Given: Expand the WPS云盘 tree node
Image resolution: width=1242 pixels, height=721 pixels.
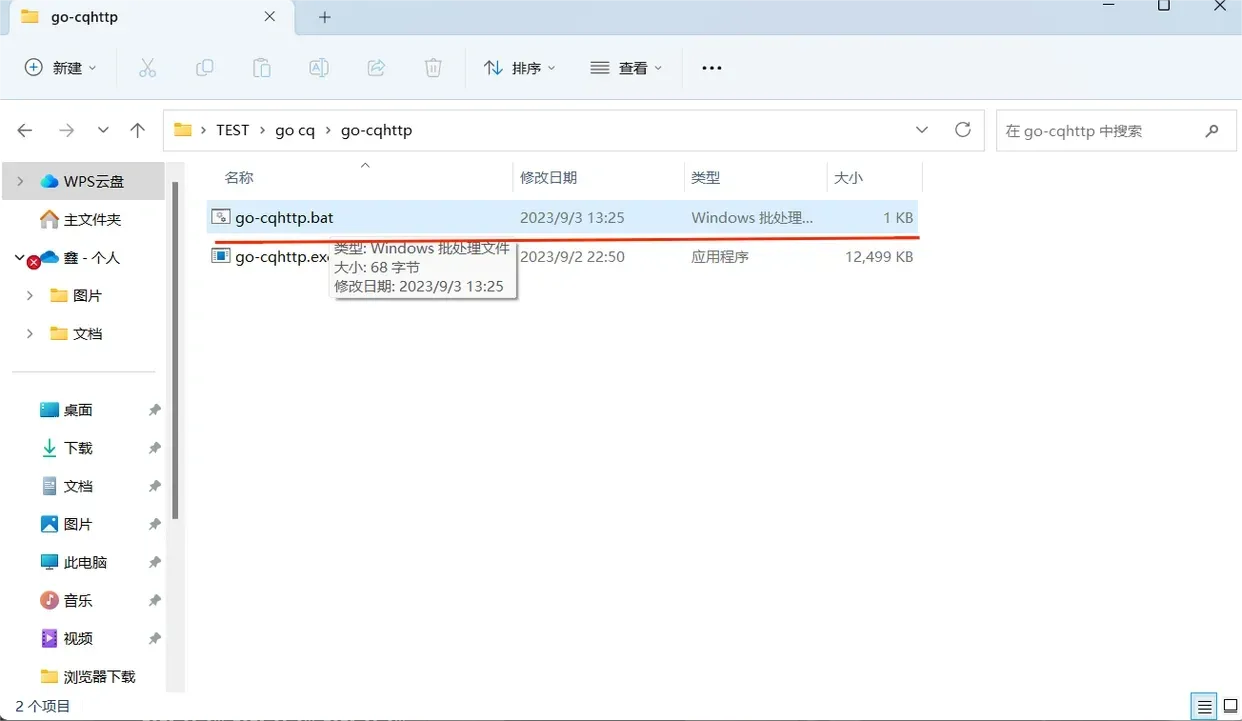Looking at the screenshot, I should point(20,181).
